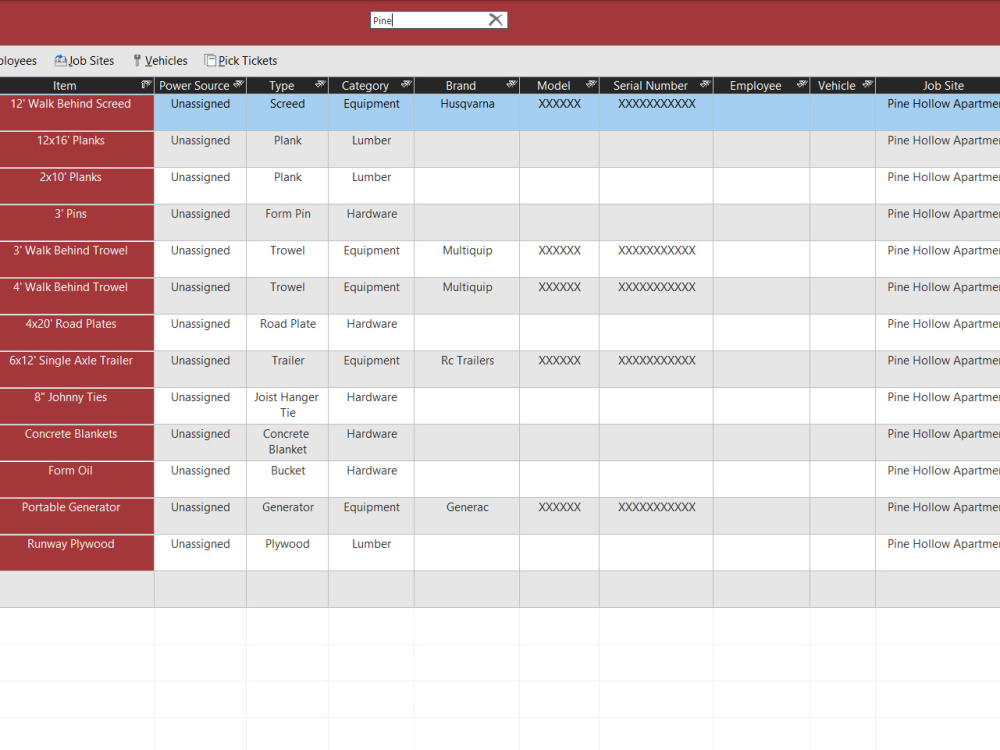Open the Serial Number column filter dropdown
The height and width of the screenshot is (750, 1000).
coord(705,84)
